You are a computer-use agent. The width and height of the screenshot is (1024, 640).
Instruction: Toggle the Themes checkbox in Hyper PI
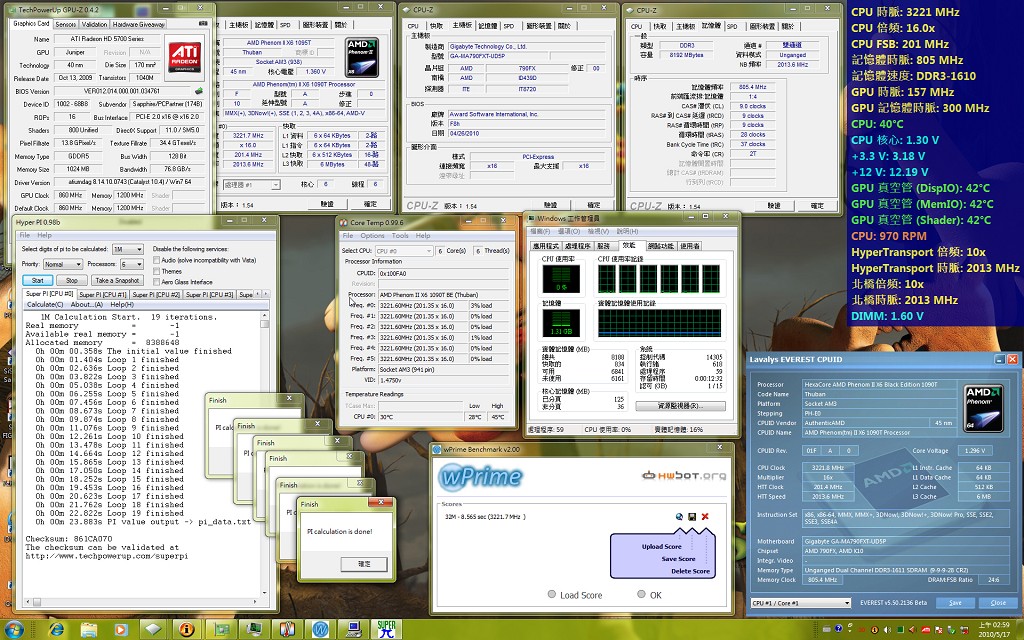[x=157, y=271]
